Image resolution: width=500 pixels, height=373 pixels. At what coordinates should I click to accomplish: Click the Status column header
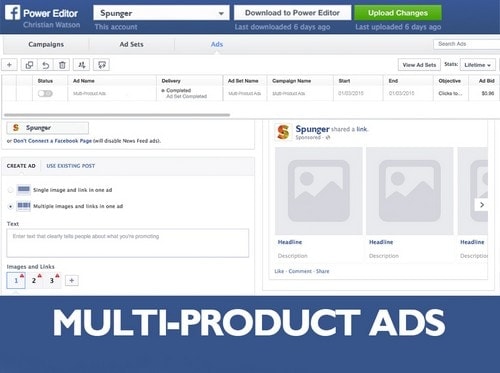click(45, 81)
